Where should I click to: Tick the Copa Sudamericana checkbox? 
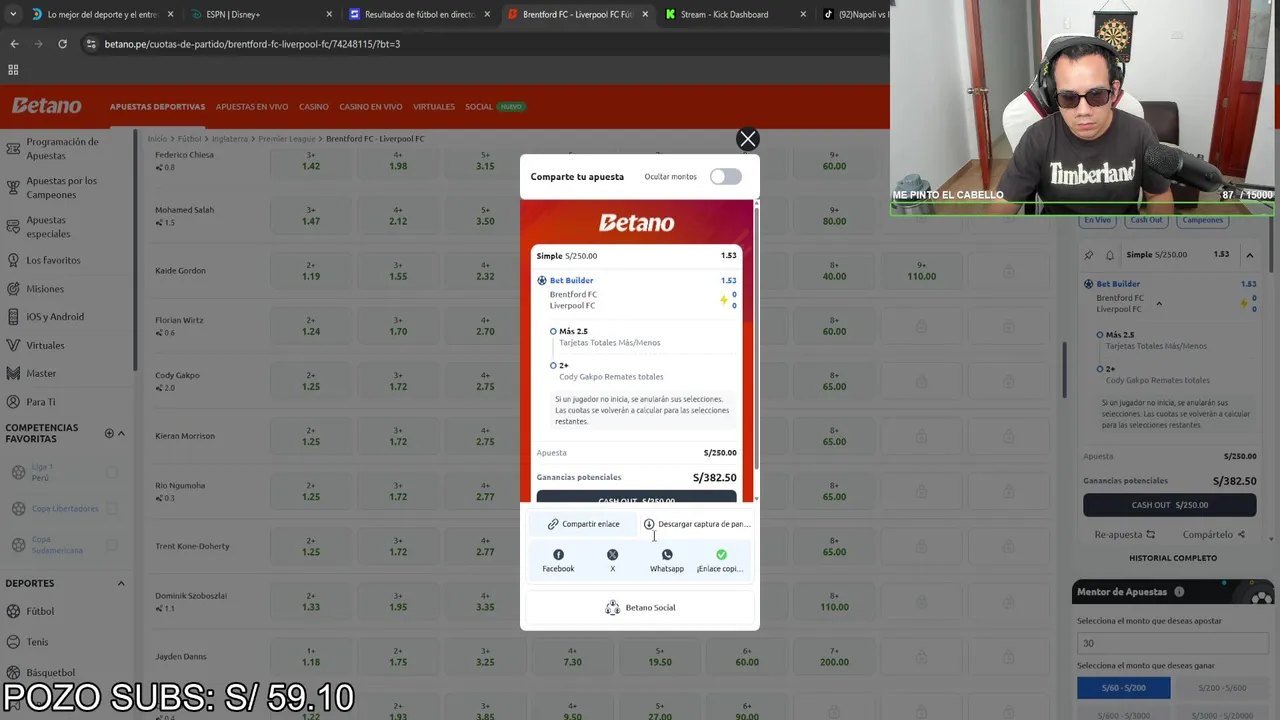click(x=112, y=545)
